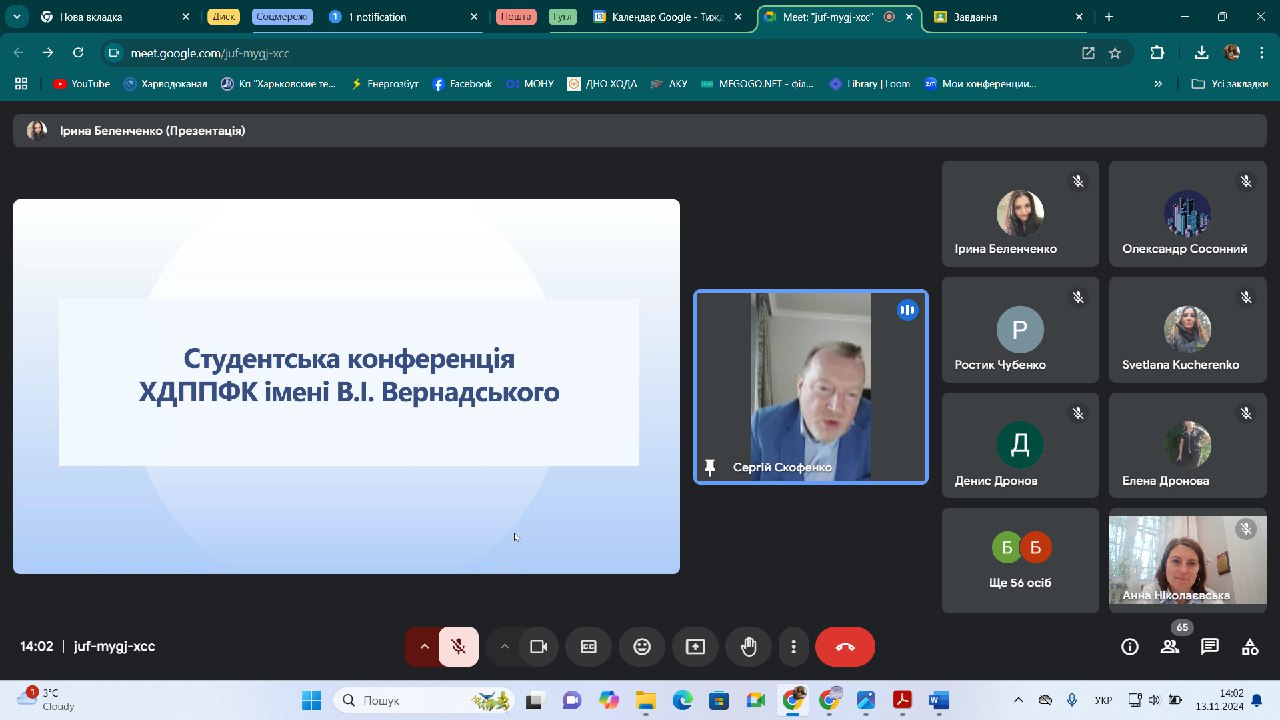Click the muted mic icon on Денис Дронов's tile

point(1078,413)
